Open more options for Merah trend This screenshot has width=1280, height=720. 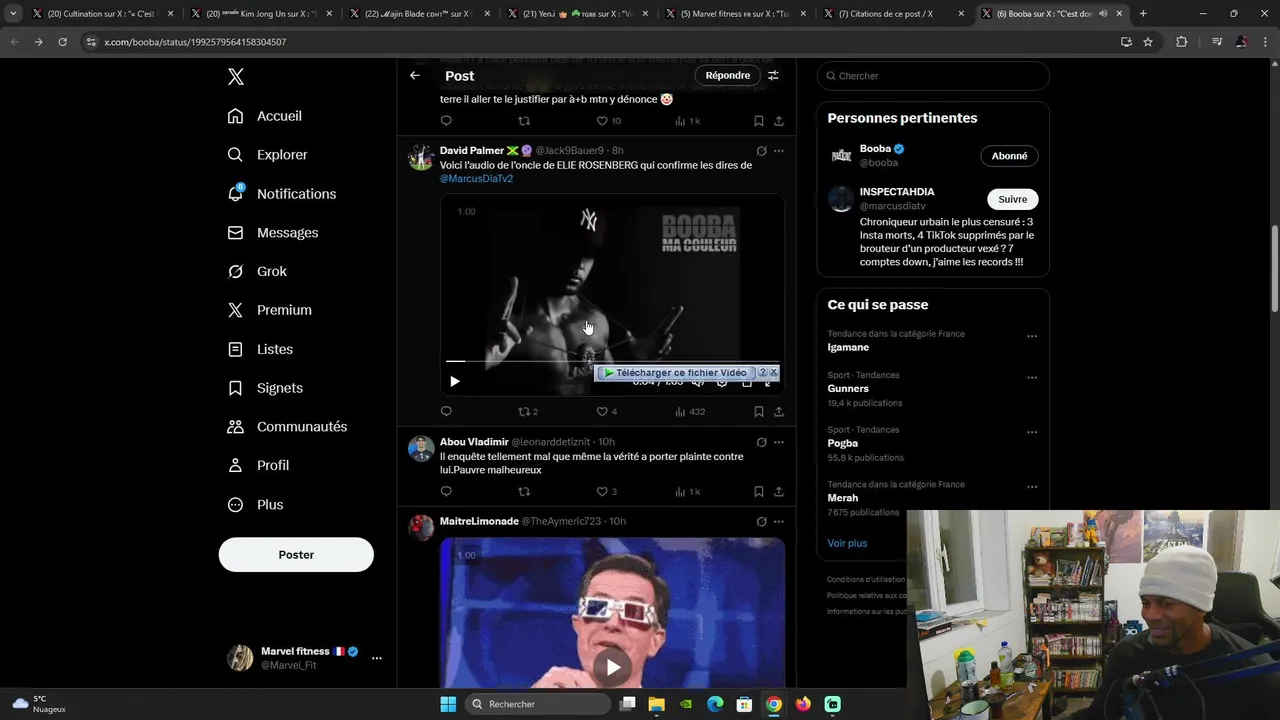(x=1032, y=487)
